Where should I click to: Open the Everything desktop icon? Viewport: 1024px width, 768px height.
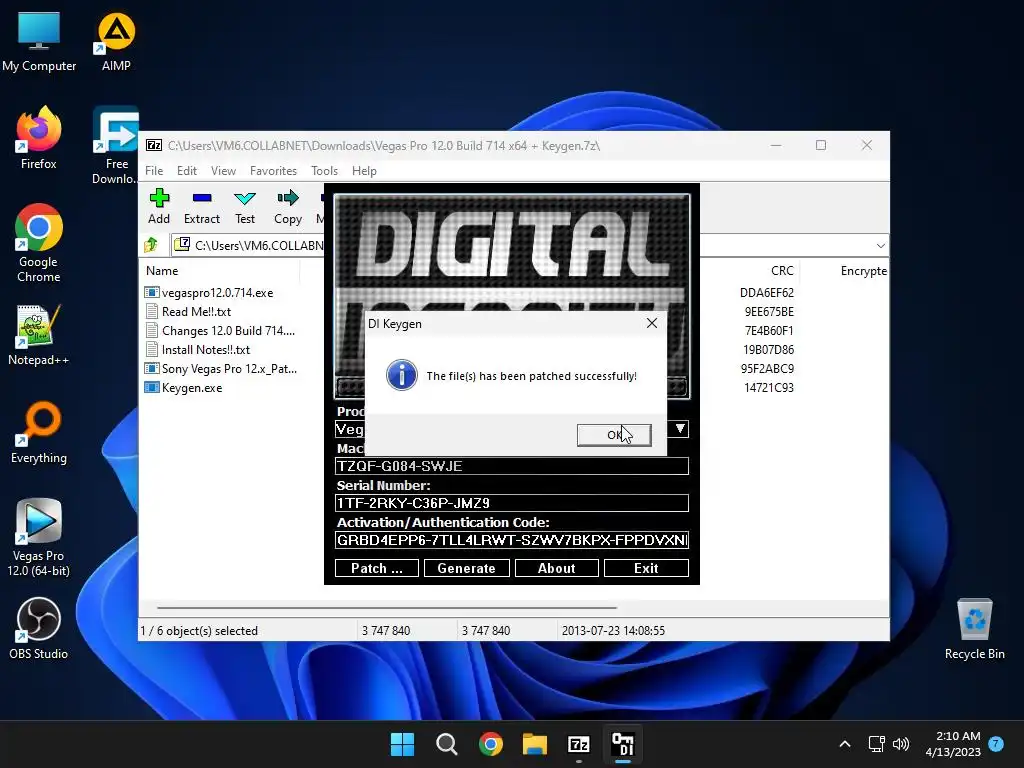coord(39,432)
